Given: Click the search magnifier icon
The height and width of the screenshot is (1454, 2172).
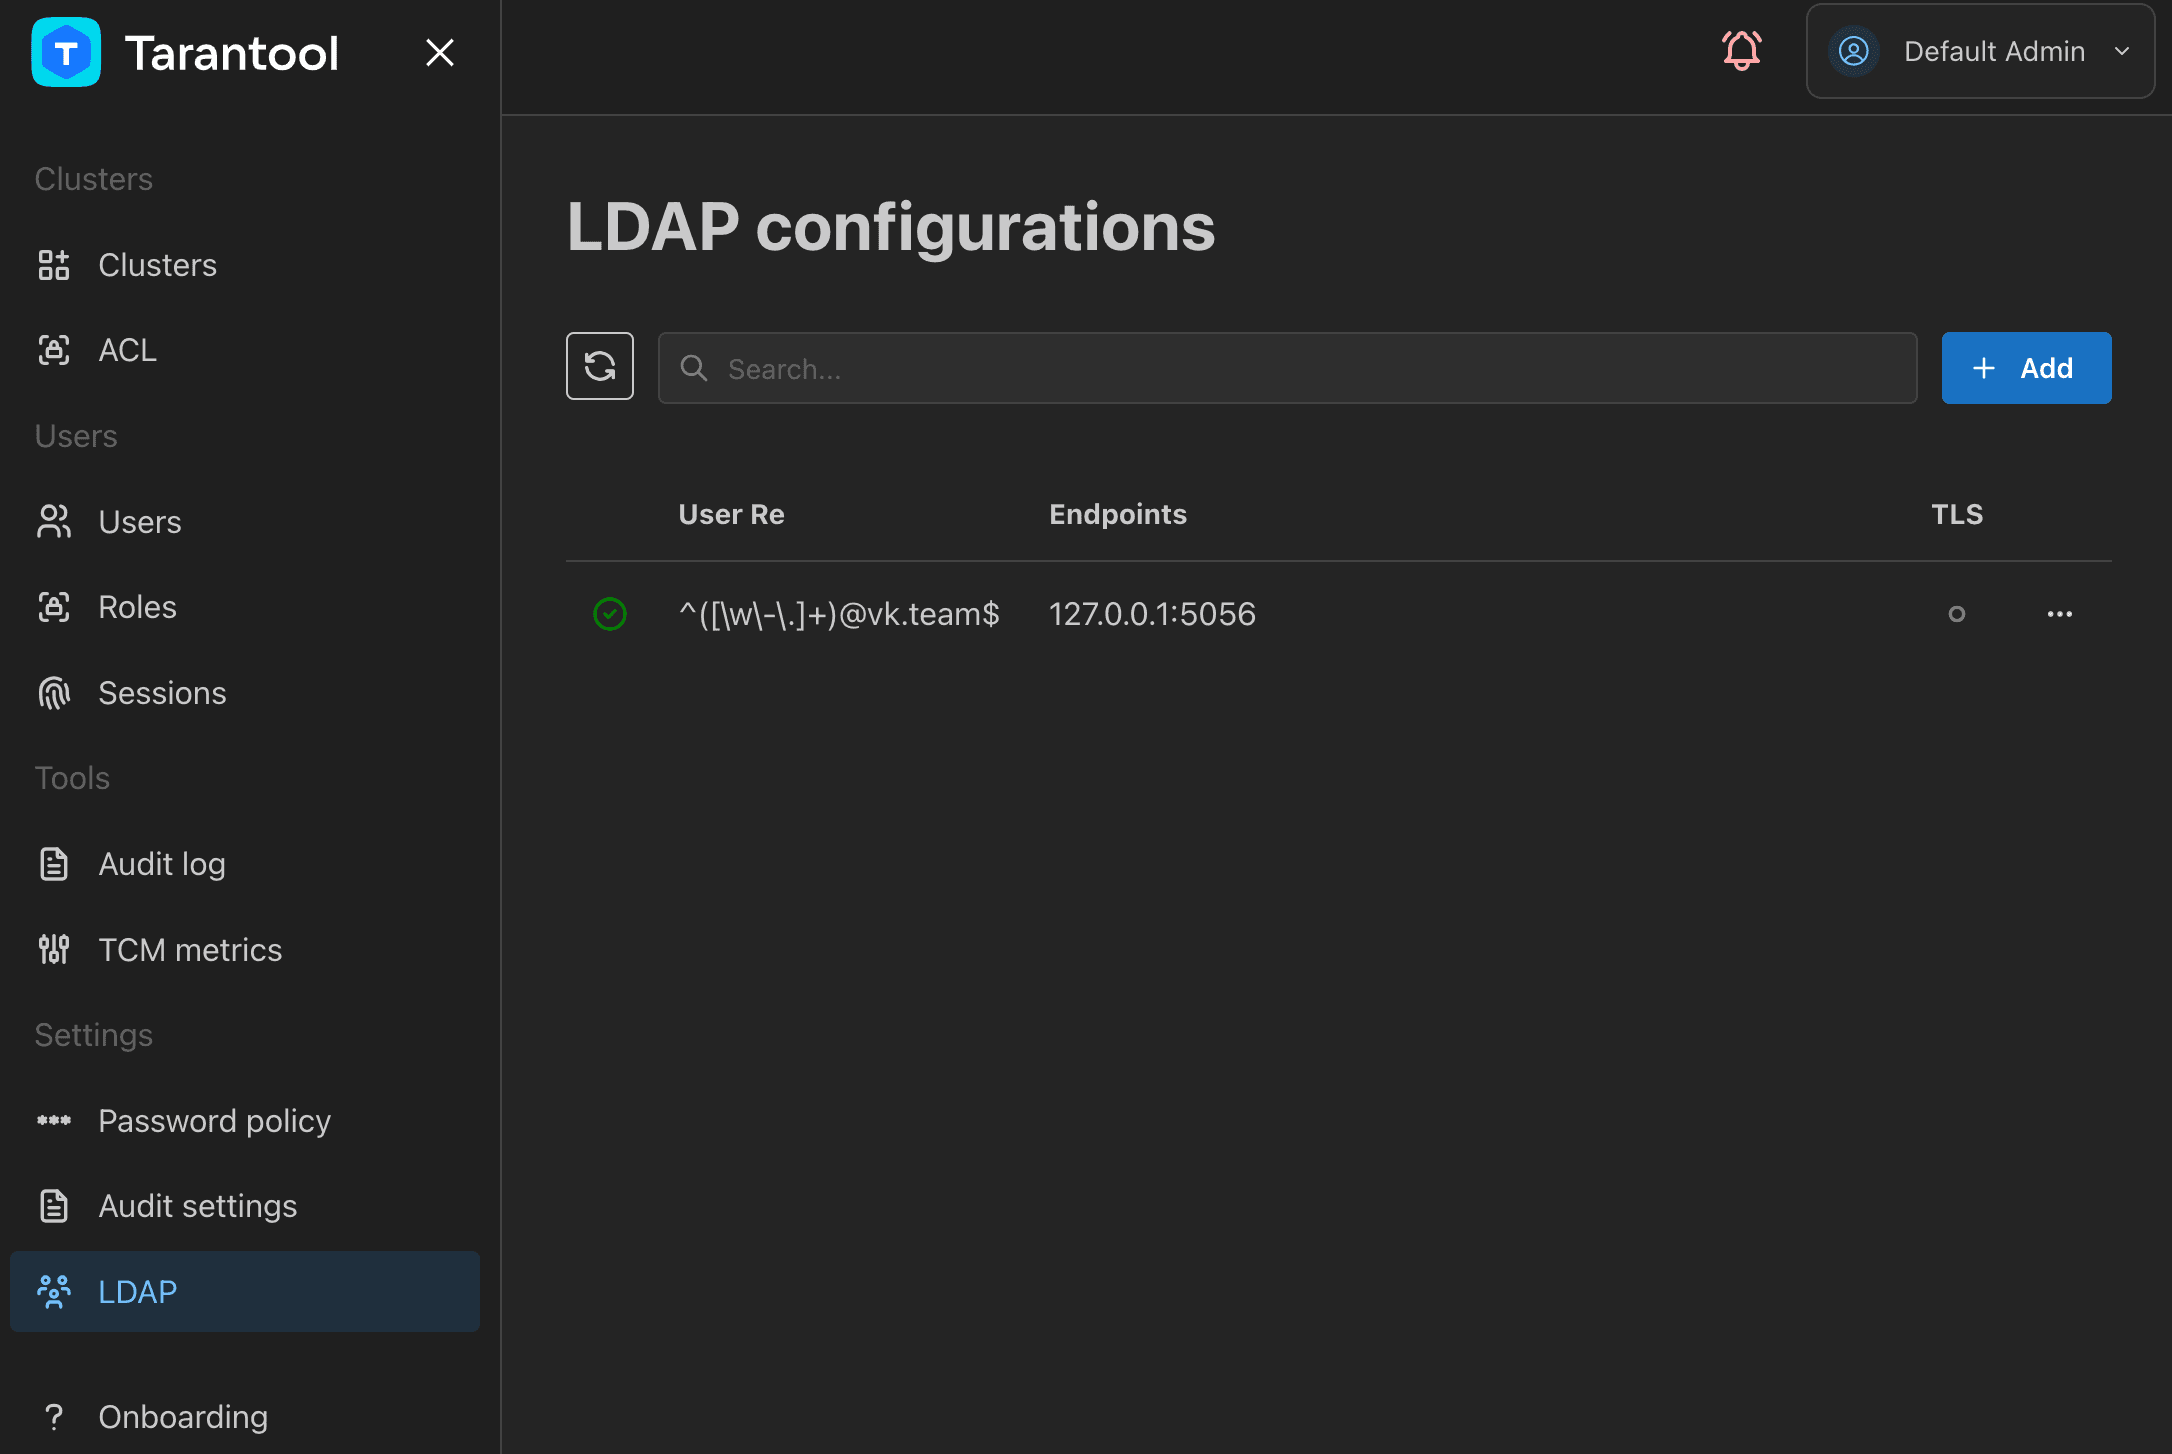Looking at the screenshot, I should (x=694, y=368).
